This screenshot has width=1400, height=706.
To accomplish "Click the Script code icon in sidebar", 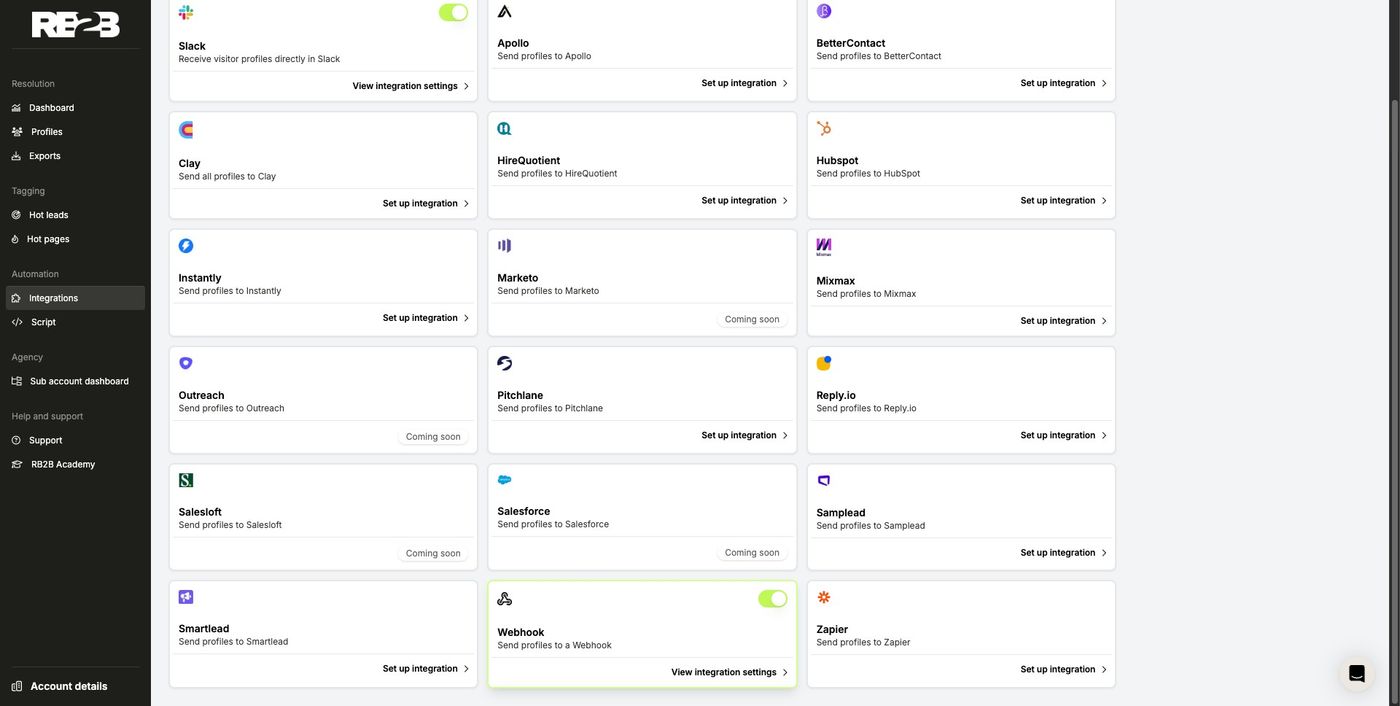I will click(x=17, y=322).
